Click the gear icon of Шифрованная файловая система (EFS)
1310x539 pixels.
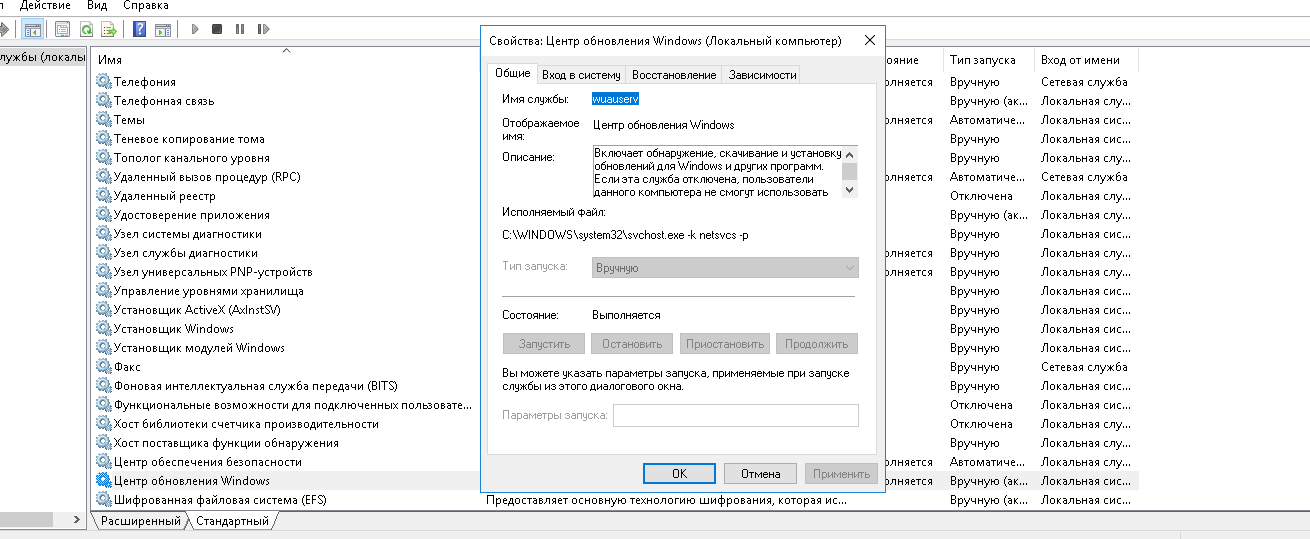(104, 500)
